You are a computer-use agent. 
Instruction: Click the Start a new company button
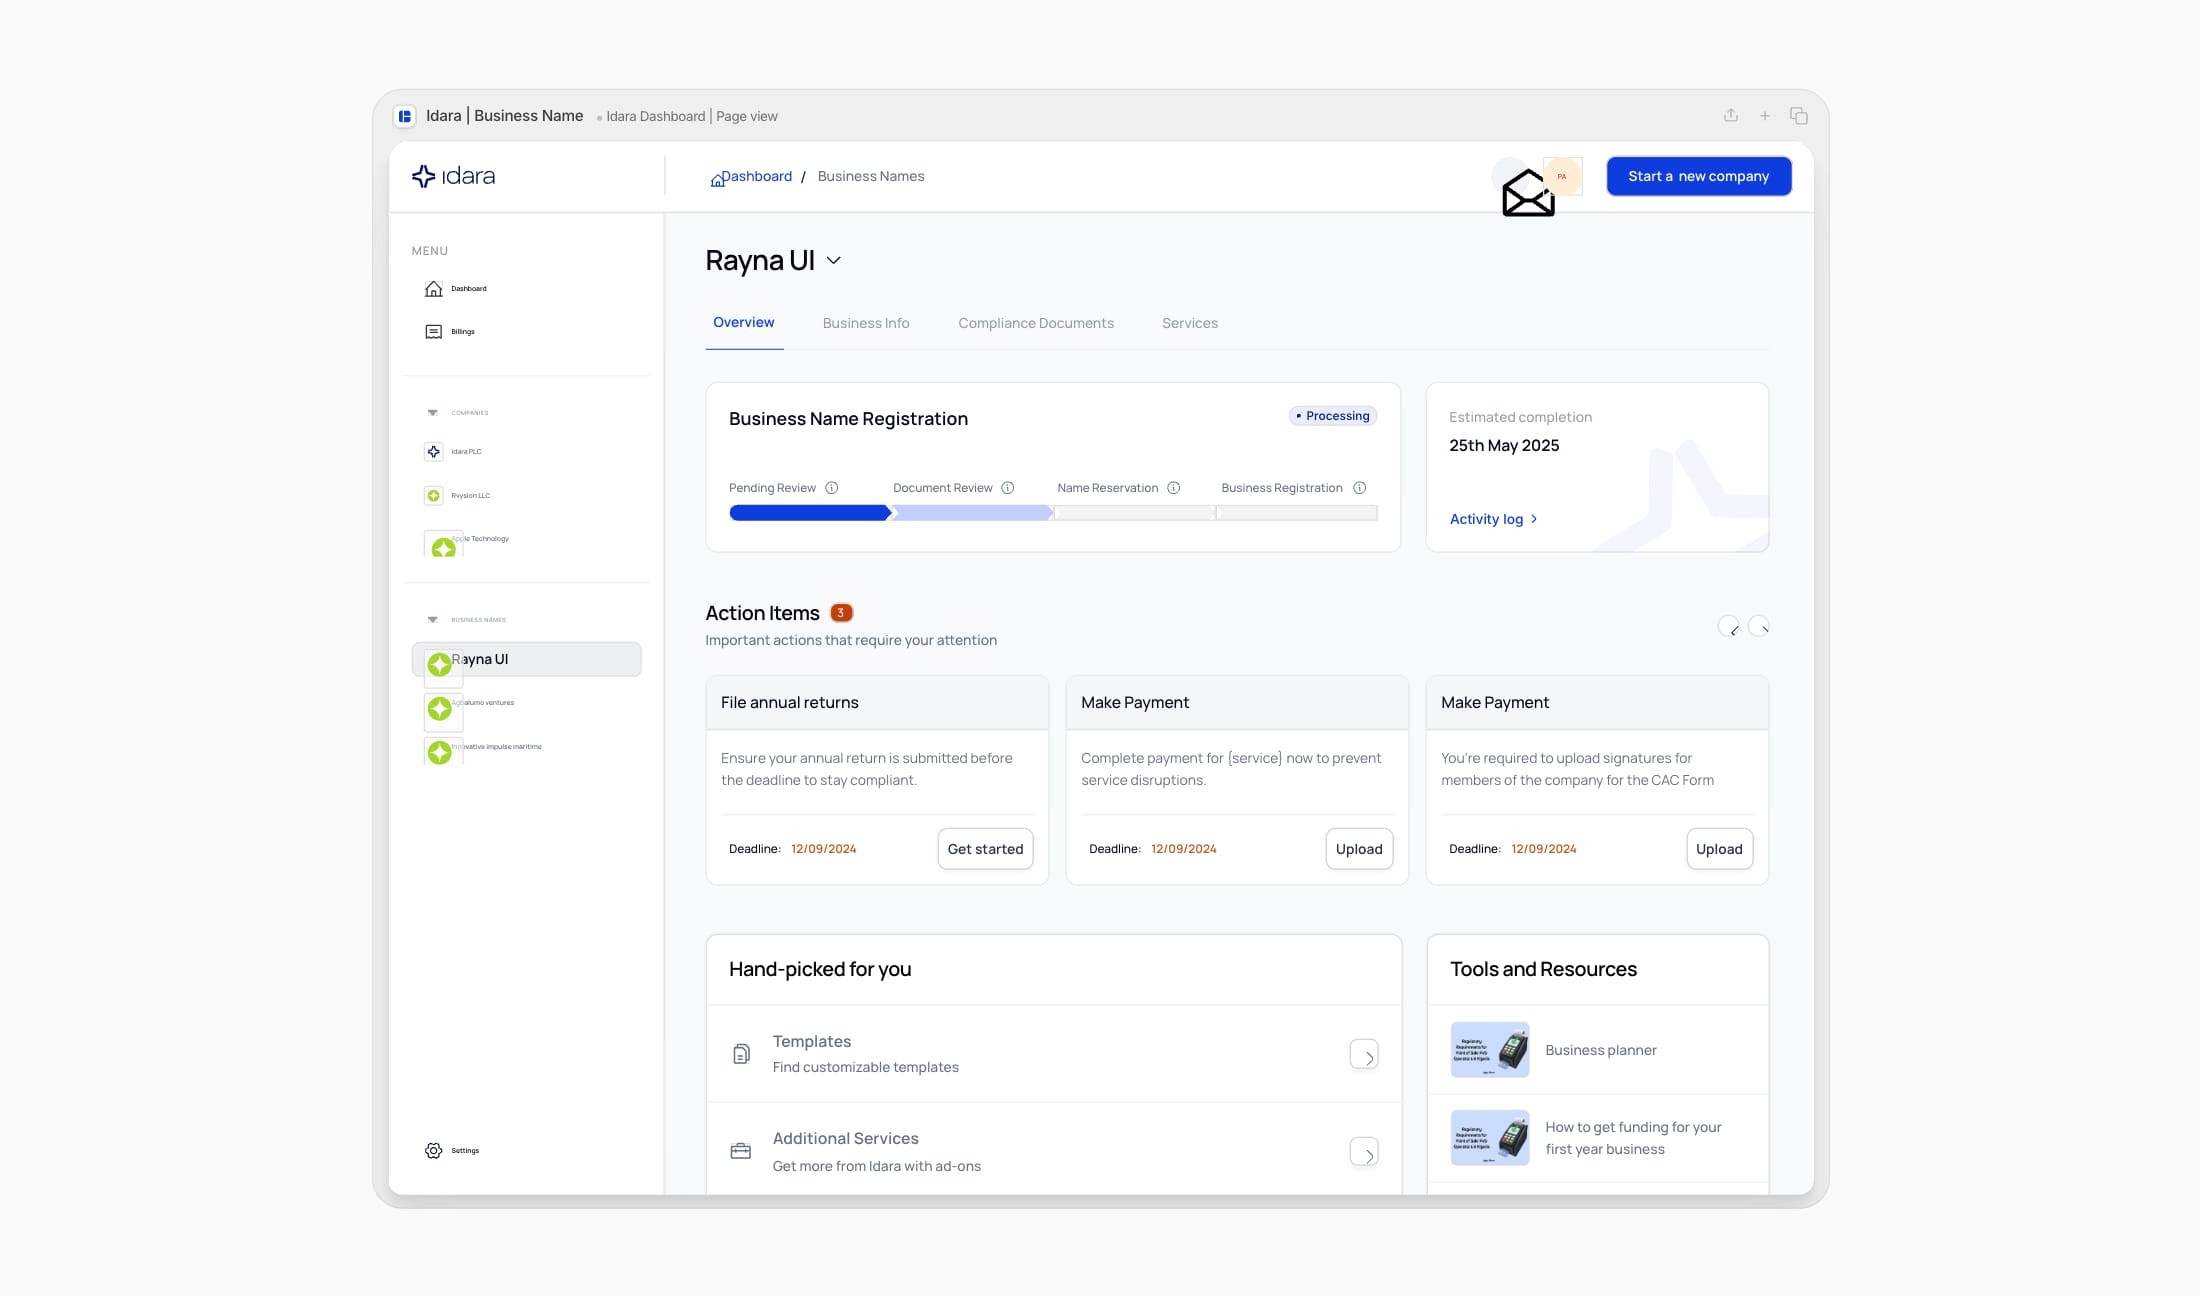click(x=1699, y=176)
